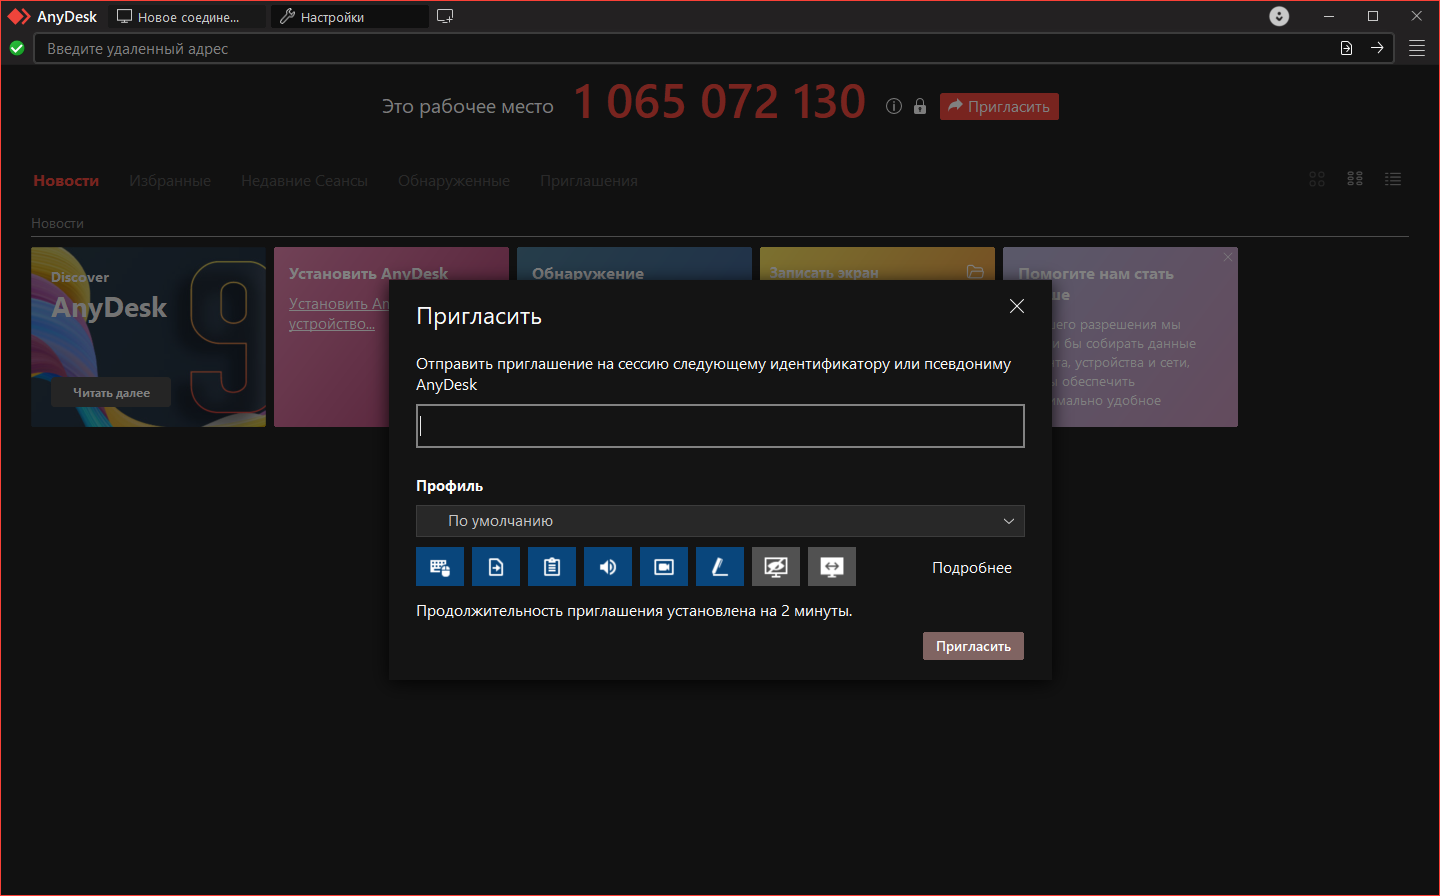Screen dimensions: 1440x896
Task: Enable privacy mode crossed-eye monitor icon
Action: (x=776, y=567)
